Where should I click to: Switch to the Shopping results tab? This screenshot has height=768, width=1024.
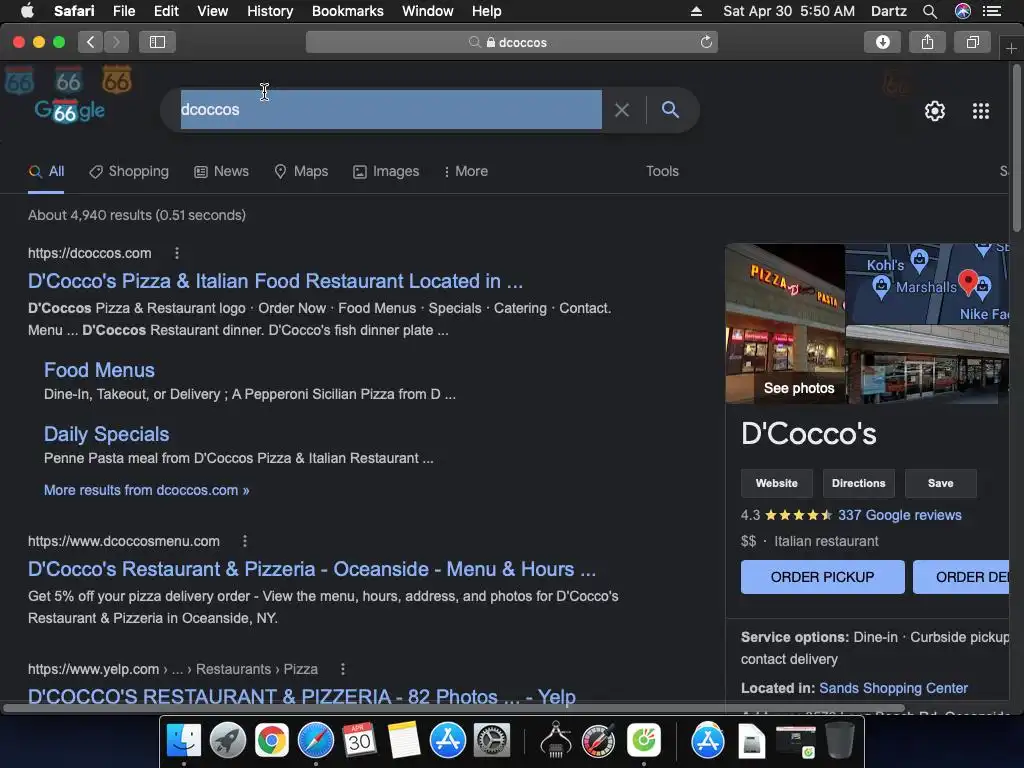click(129, 172)
